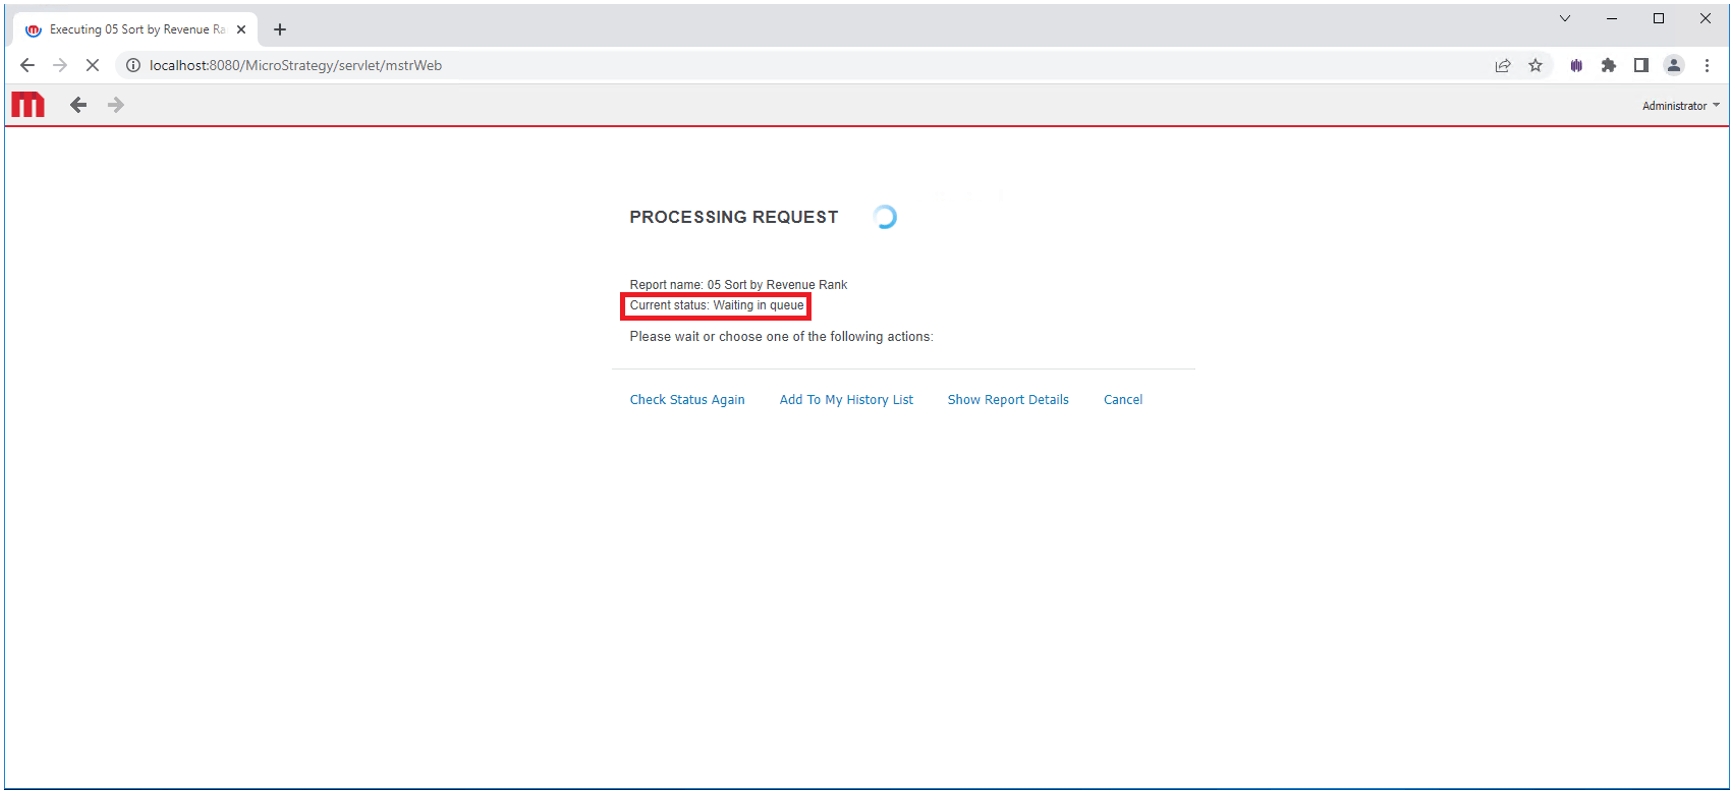Open the browser extensions puzzle icon

1608,65
